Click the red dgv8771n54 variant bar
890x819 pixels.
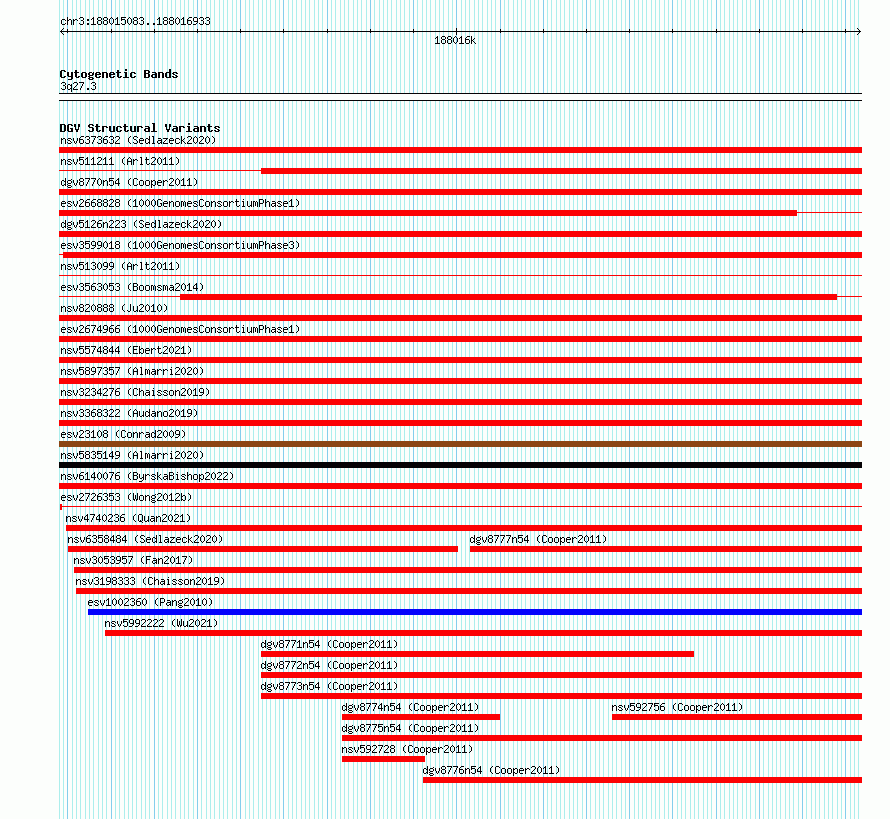(477, 654)
